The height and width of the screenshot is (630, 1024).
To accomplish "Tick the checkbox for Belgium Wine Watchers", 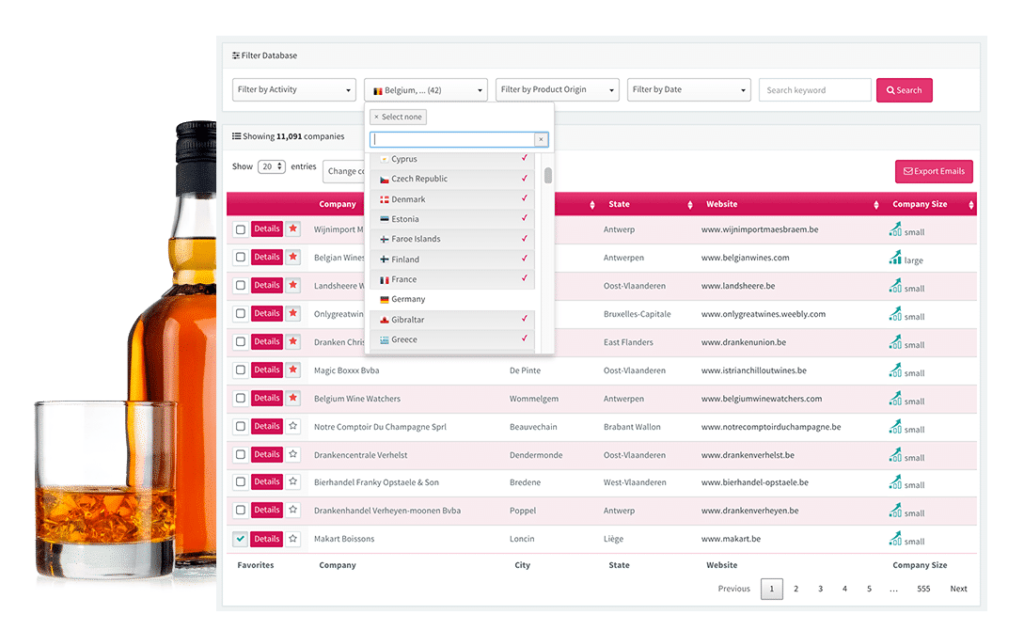I will pyautogui.click(x=240, y=398).
